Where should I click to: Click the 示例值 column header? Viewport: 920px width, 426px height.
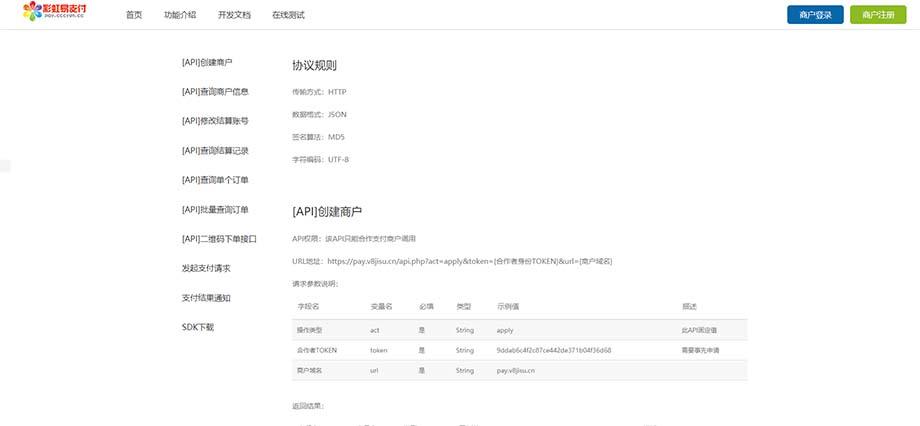(x=508, y=307)
